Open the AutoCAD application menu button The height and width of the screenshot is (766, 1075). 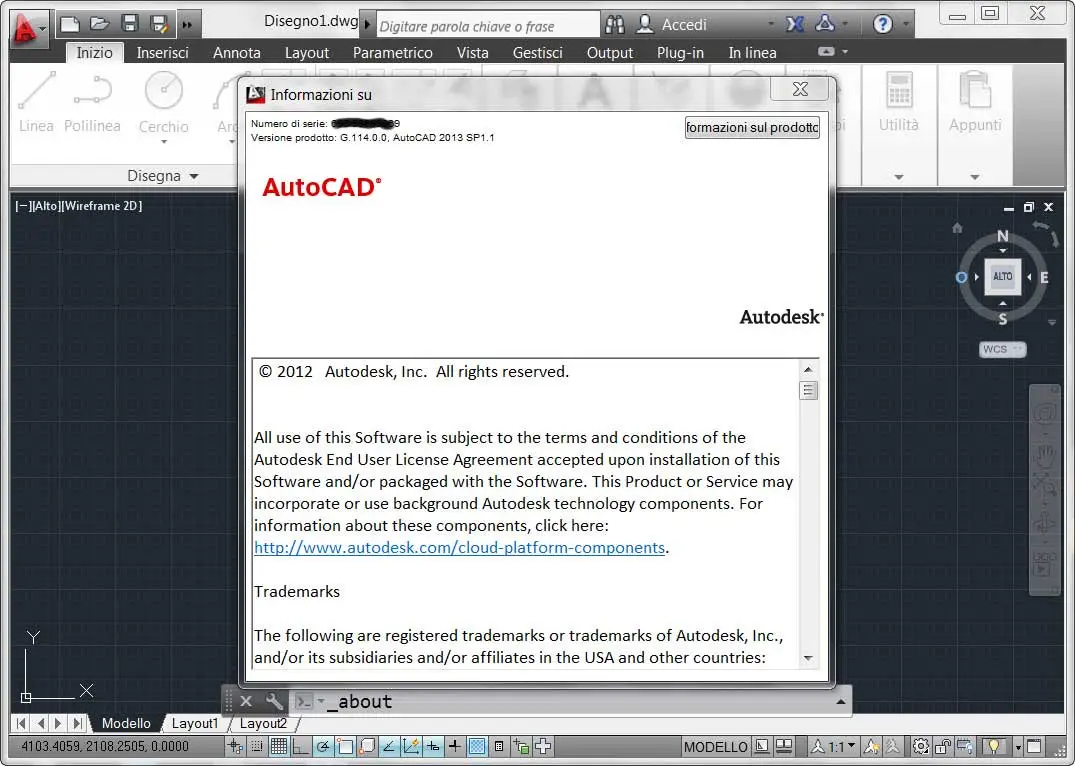[x=29, y=28]
